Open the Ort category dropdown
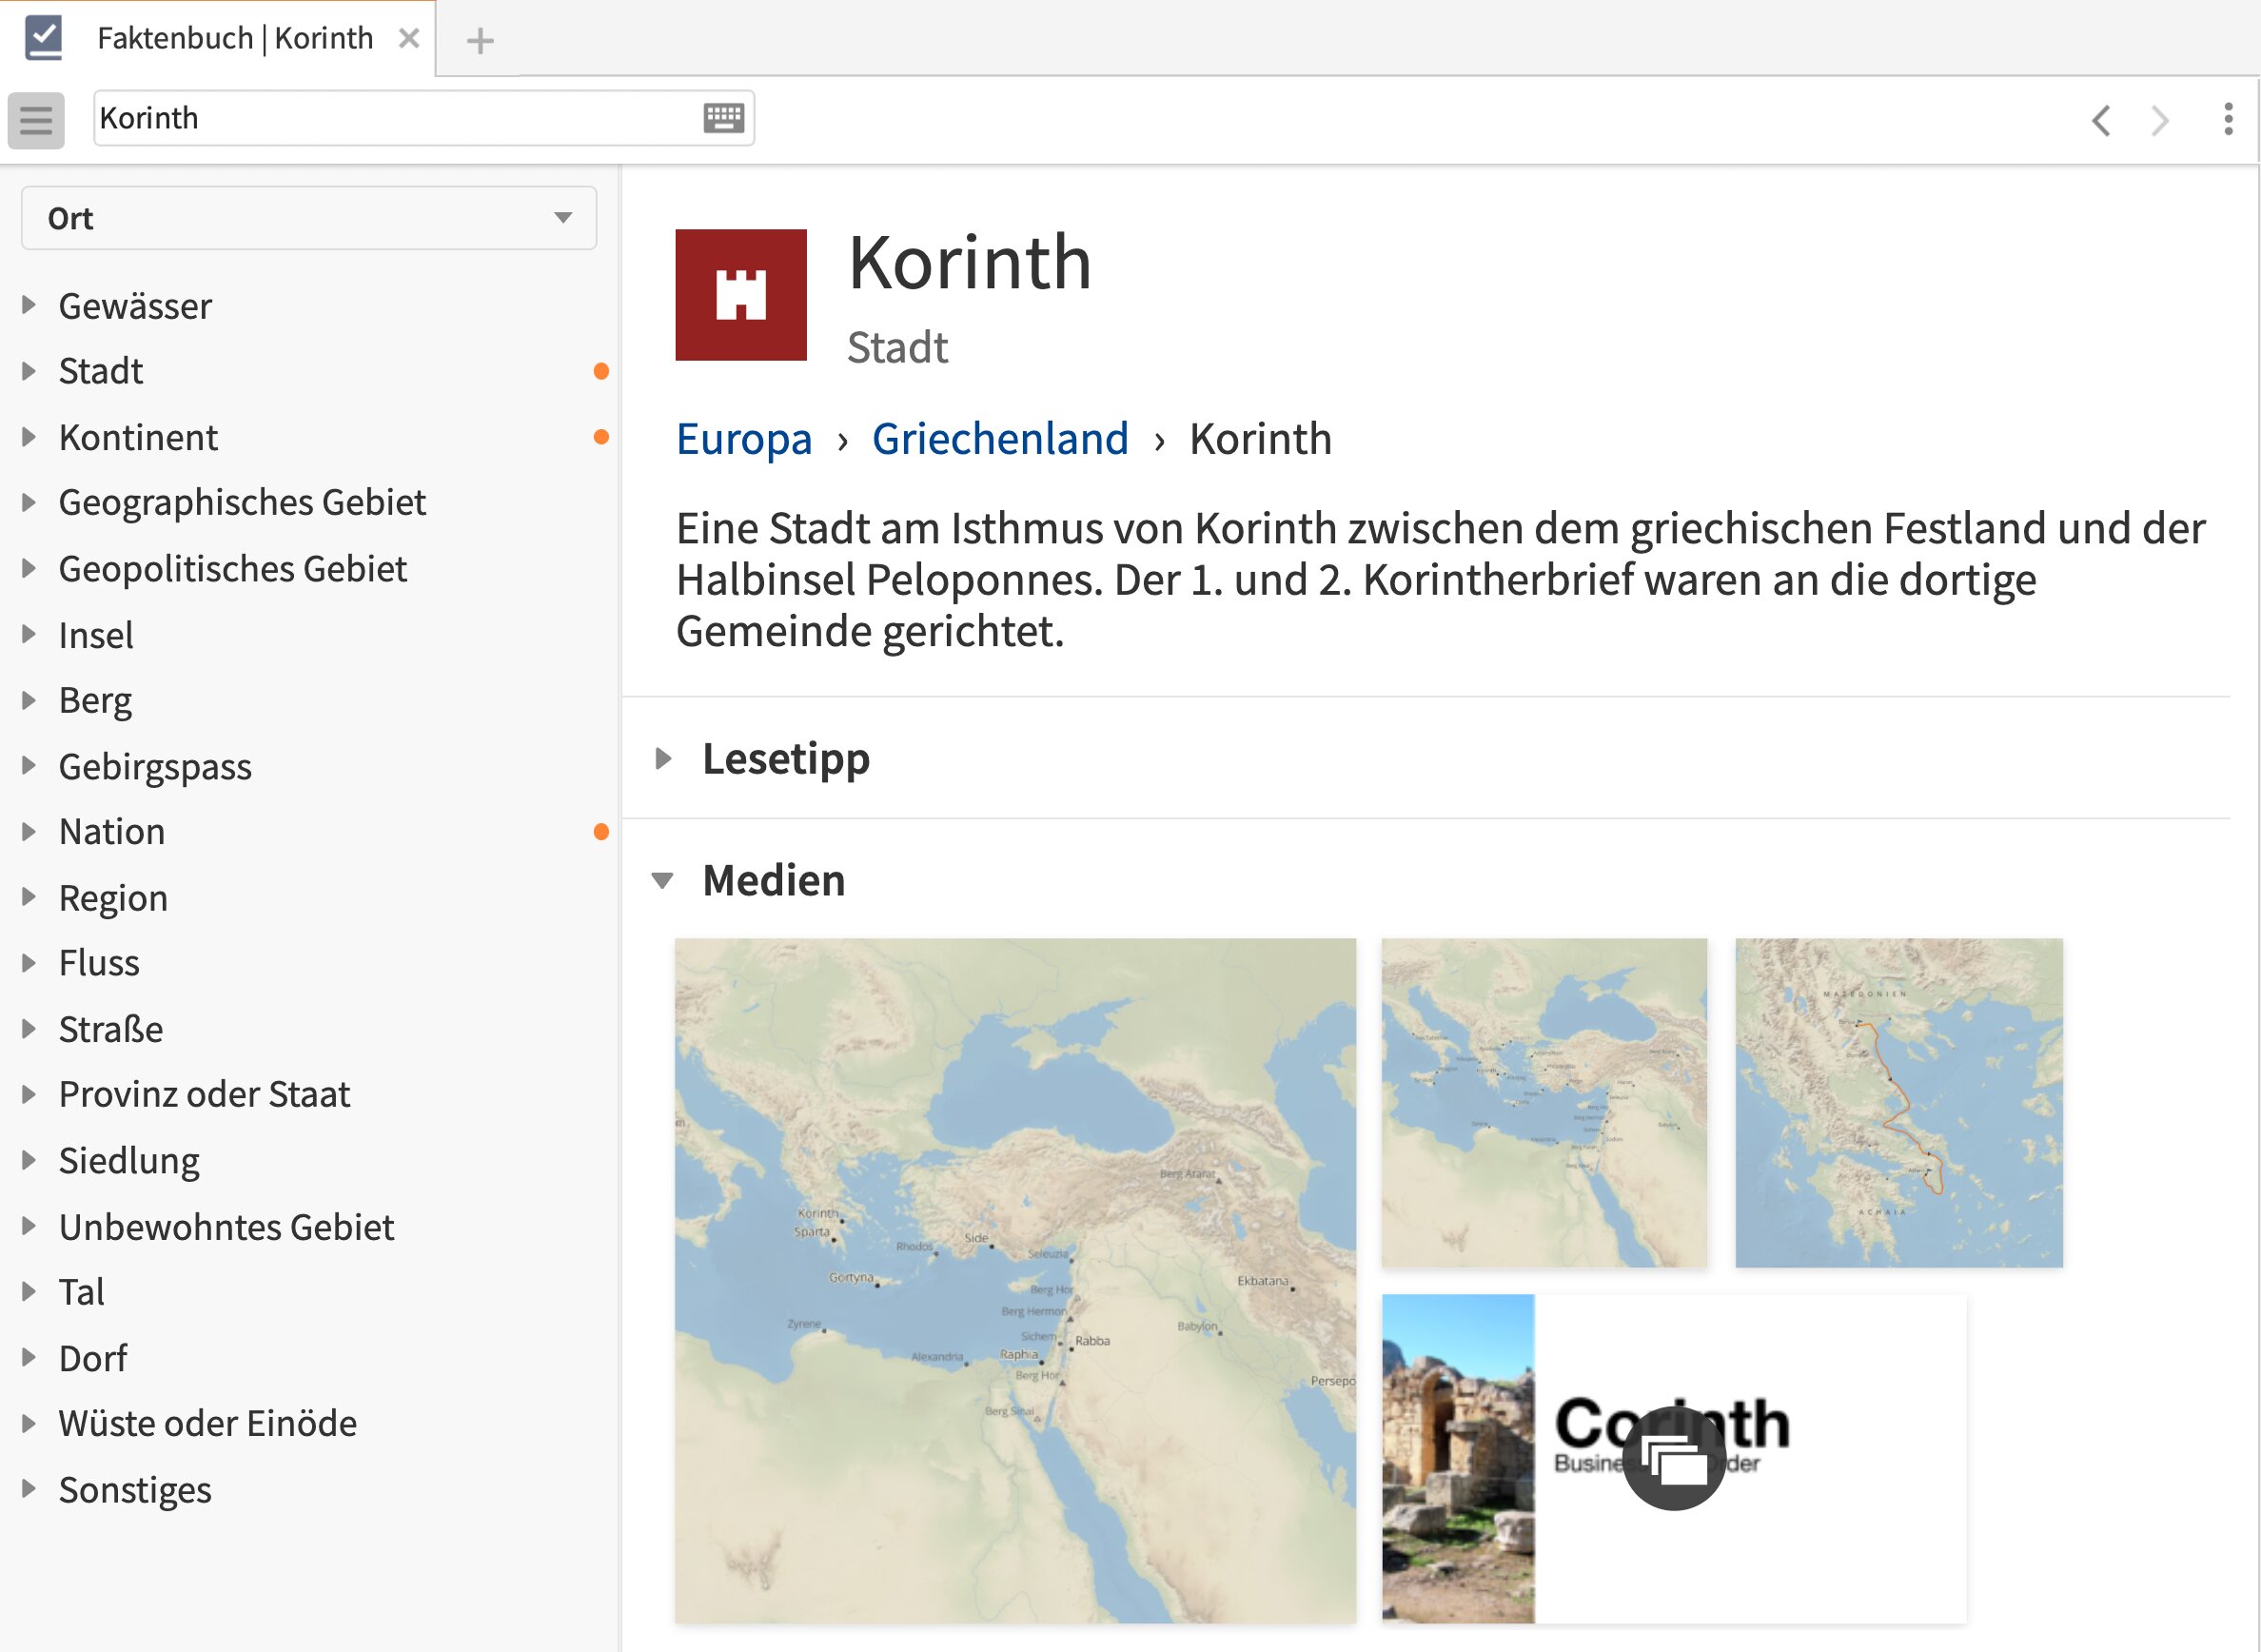Viewport: 2261px width, 1652px height. tap(308, 218)
